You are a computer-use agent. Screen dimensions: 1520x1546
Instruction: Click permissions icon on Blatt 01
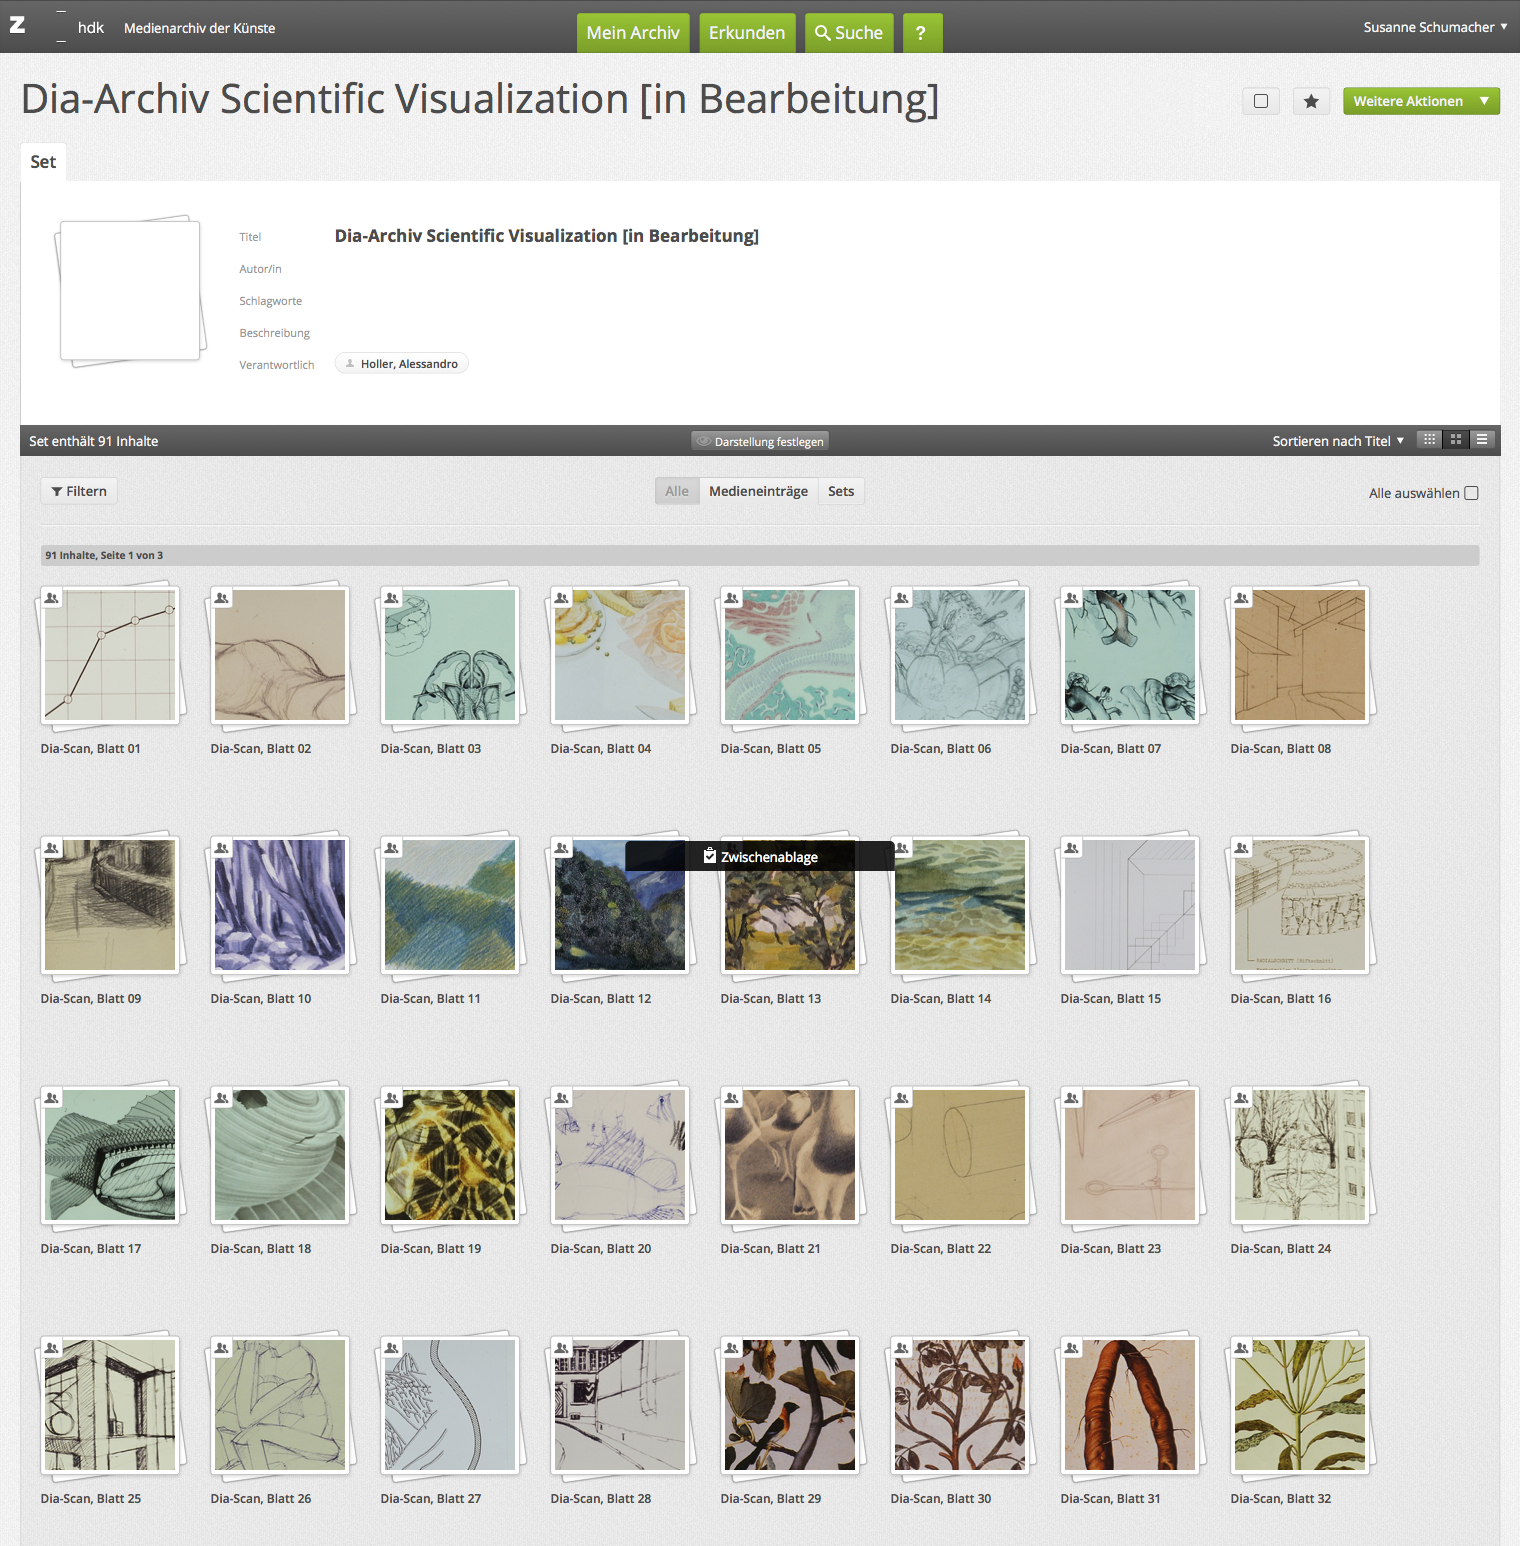click(52, 598)
